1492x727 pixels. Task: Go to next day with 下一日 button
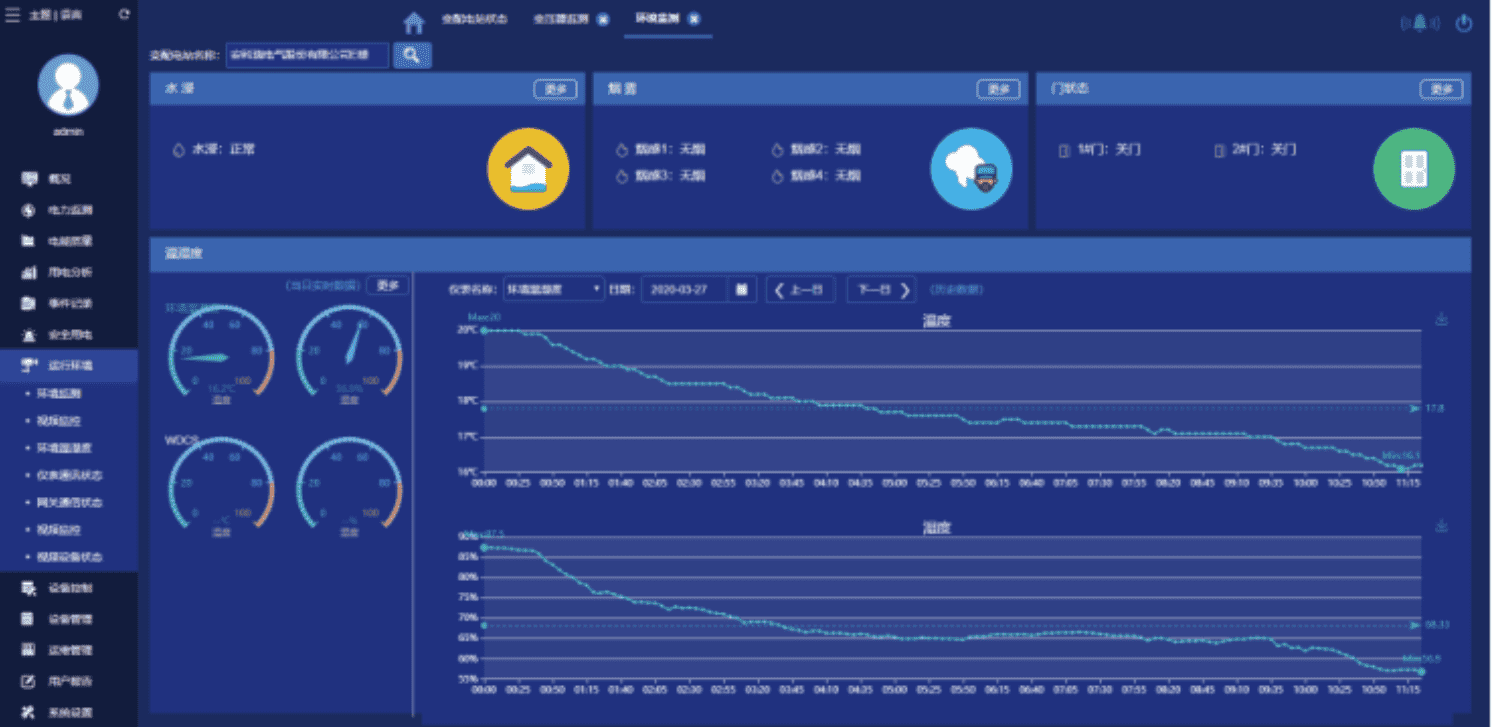point(881,290)
